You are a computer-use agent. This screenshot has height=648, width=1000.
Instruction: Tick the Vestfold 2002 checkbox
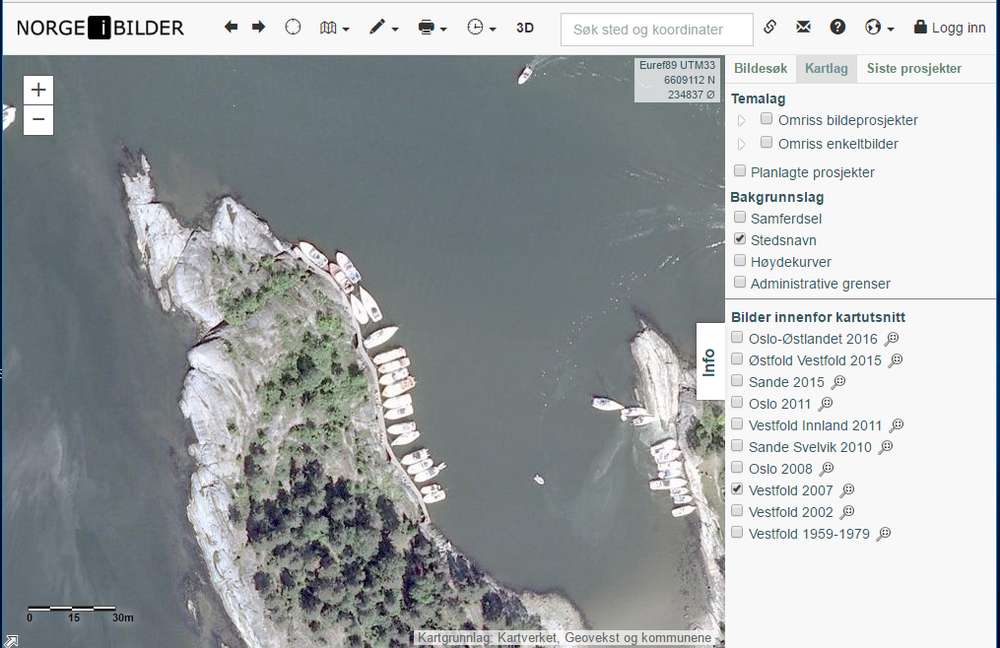coord(737,510)
